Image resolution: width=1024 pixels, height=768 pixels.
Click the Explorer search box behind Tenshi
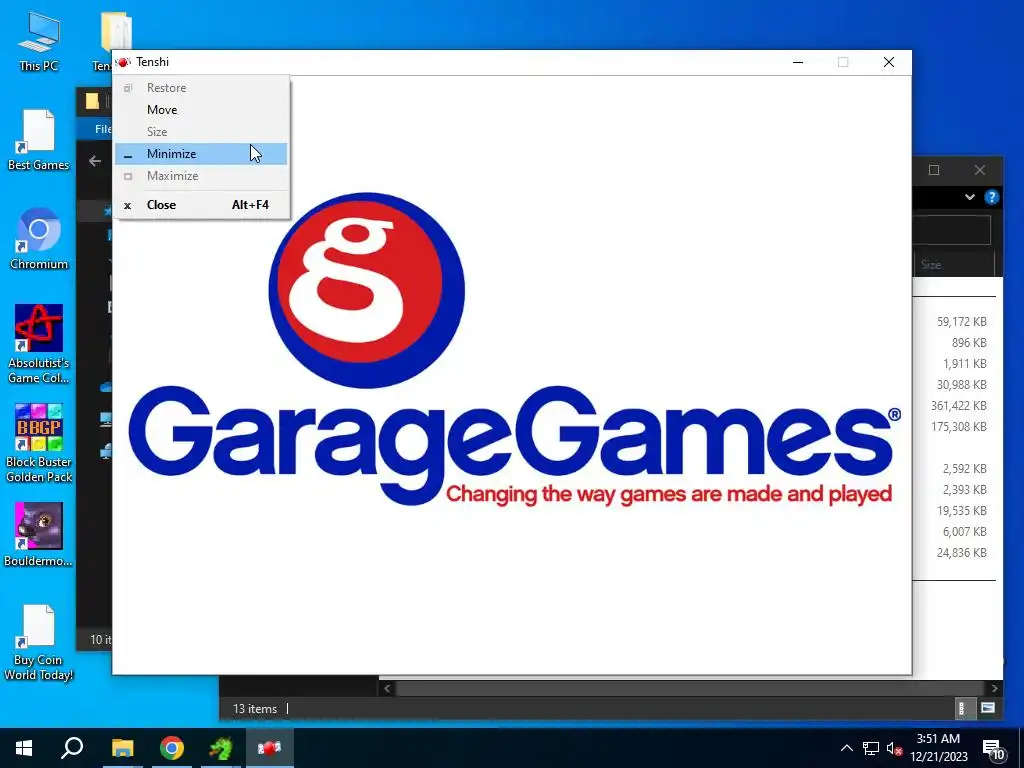[951, 230]
